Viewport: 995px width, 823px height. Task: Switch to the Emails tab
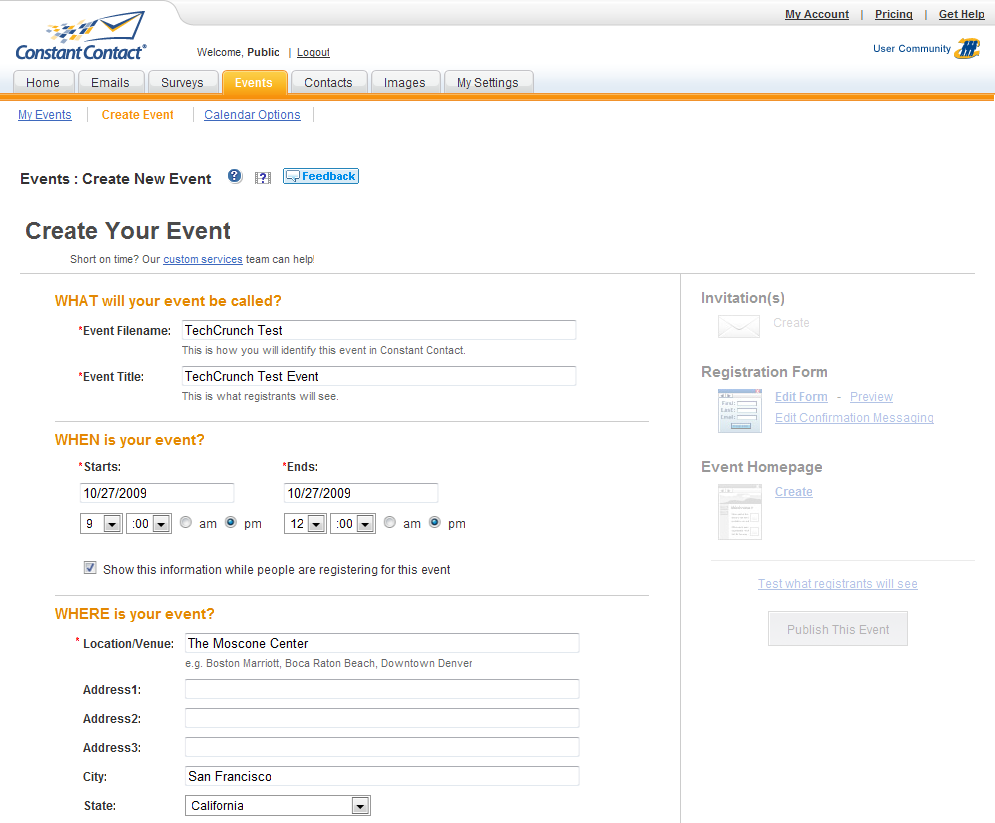[x=110, y=82]
